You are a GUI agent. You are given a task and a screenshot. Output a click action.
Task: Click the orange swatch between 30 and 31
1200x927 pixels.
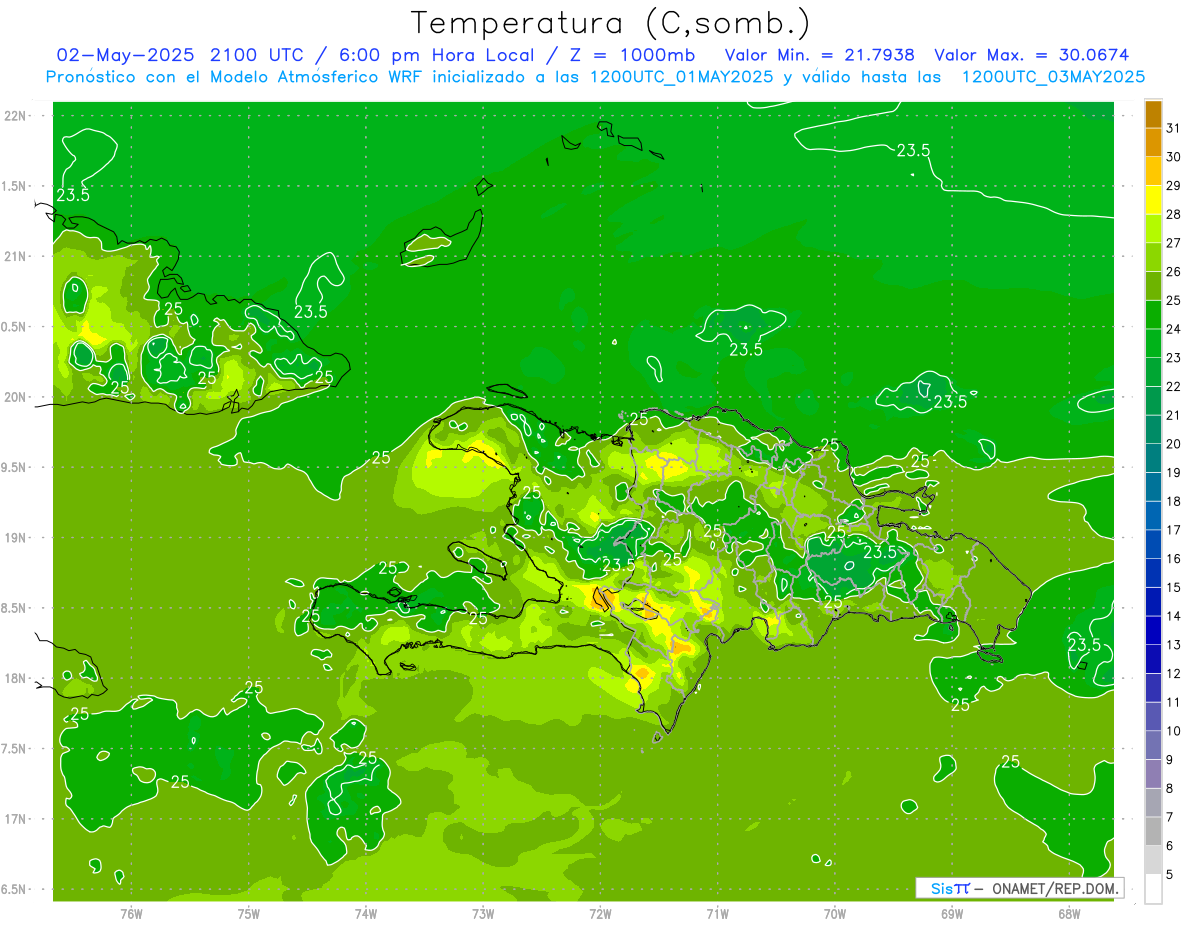pos(1153,142)
